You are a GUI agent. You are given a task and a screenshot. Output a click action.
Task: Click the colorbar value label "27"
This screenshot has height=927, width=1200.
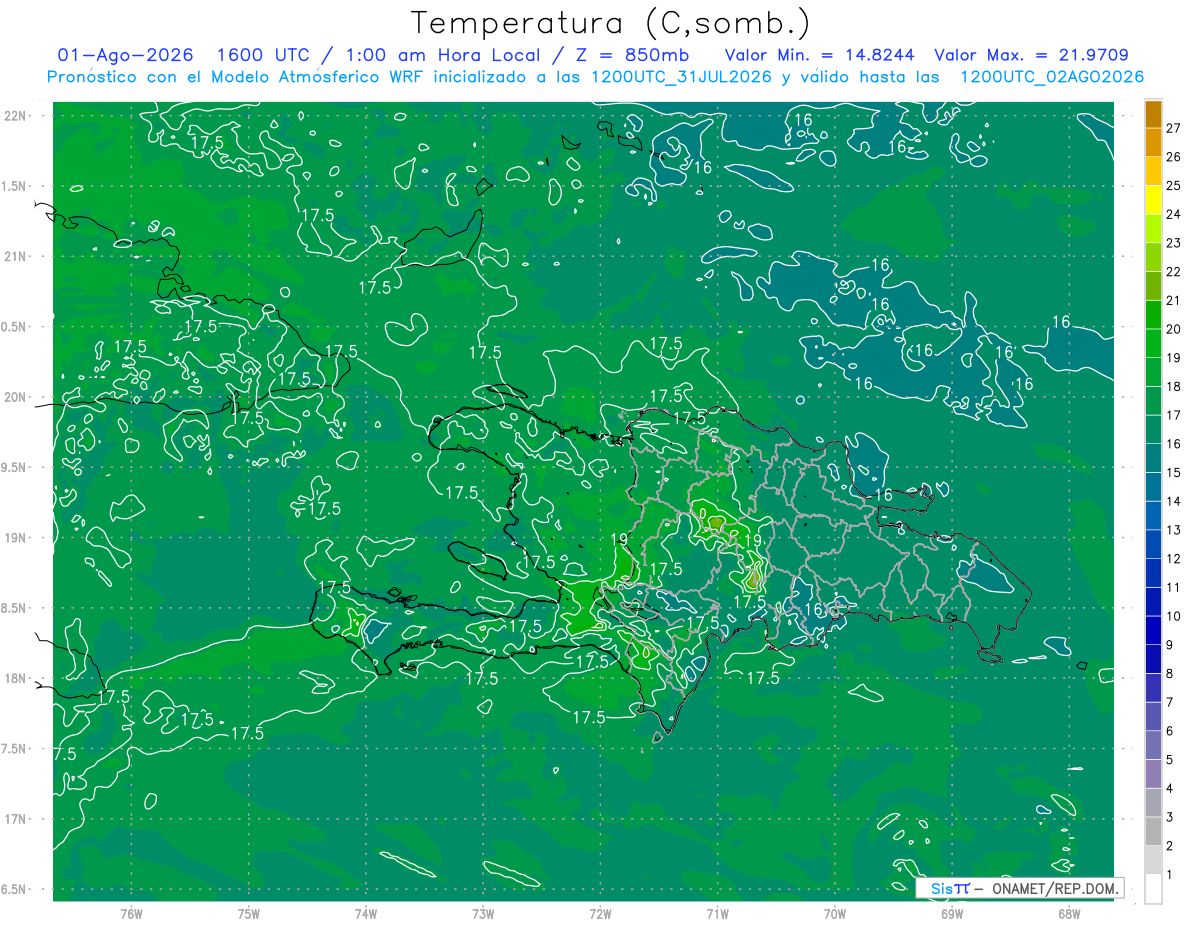tap(1173, 127)
